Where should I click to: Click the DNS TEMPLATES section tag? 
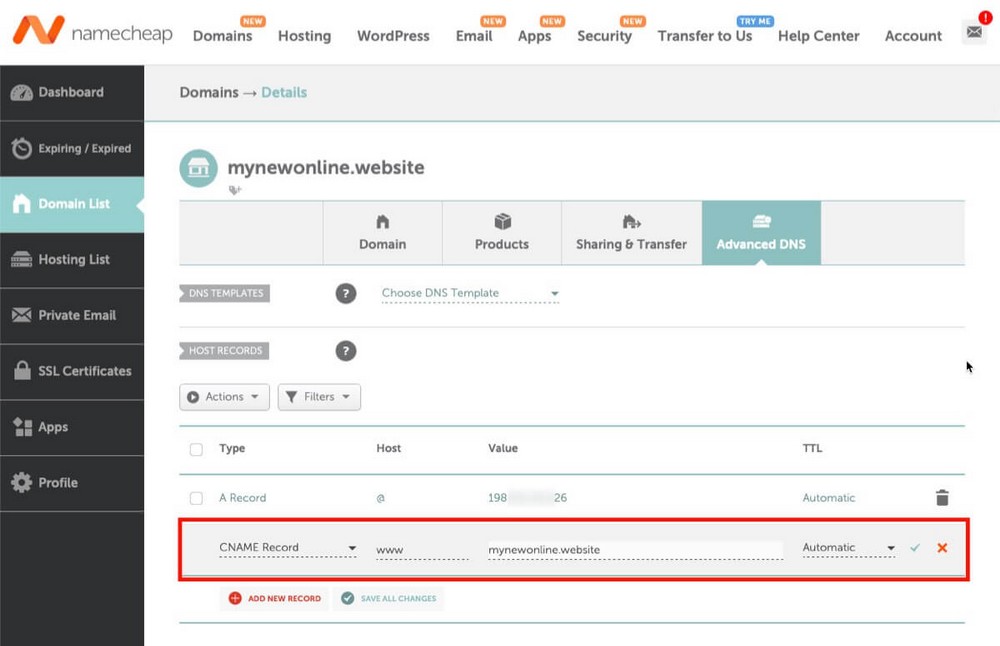[224, 293]
